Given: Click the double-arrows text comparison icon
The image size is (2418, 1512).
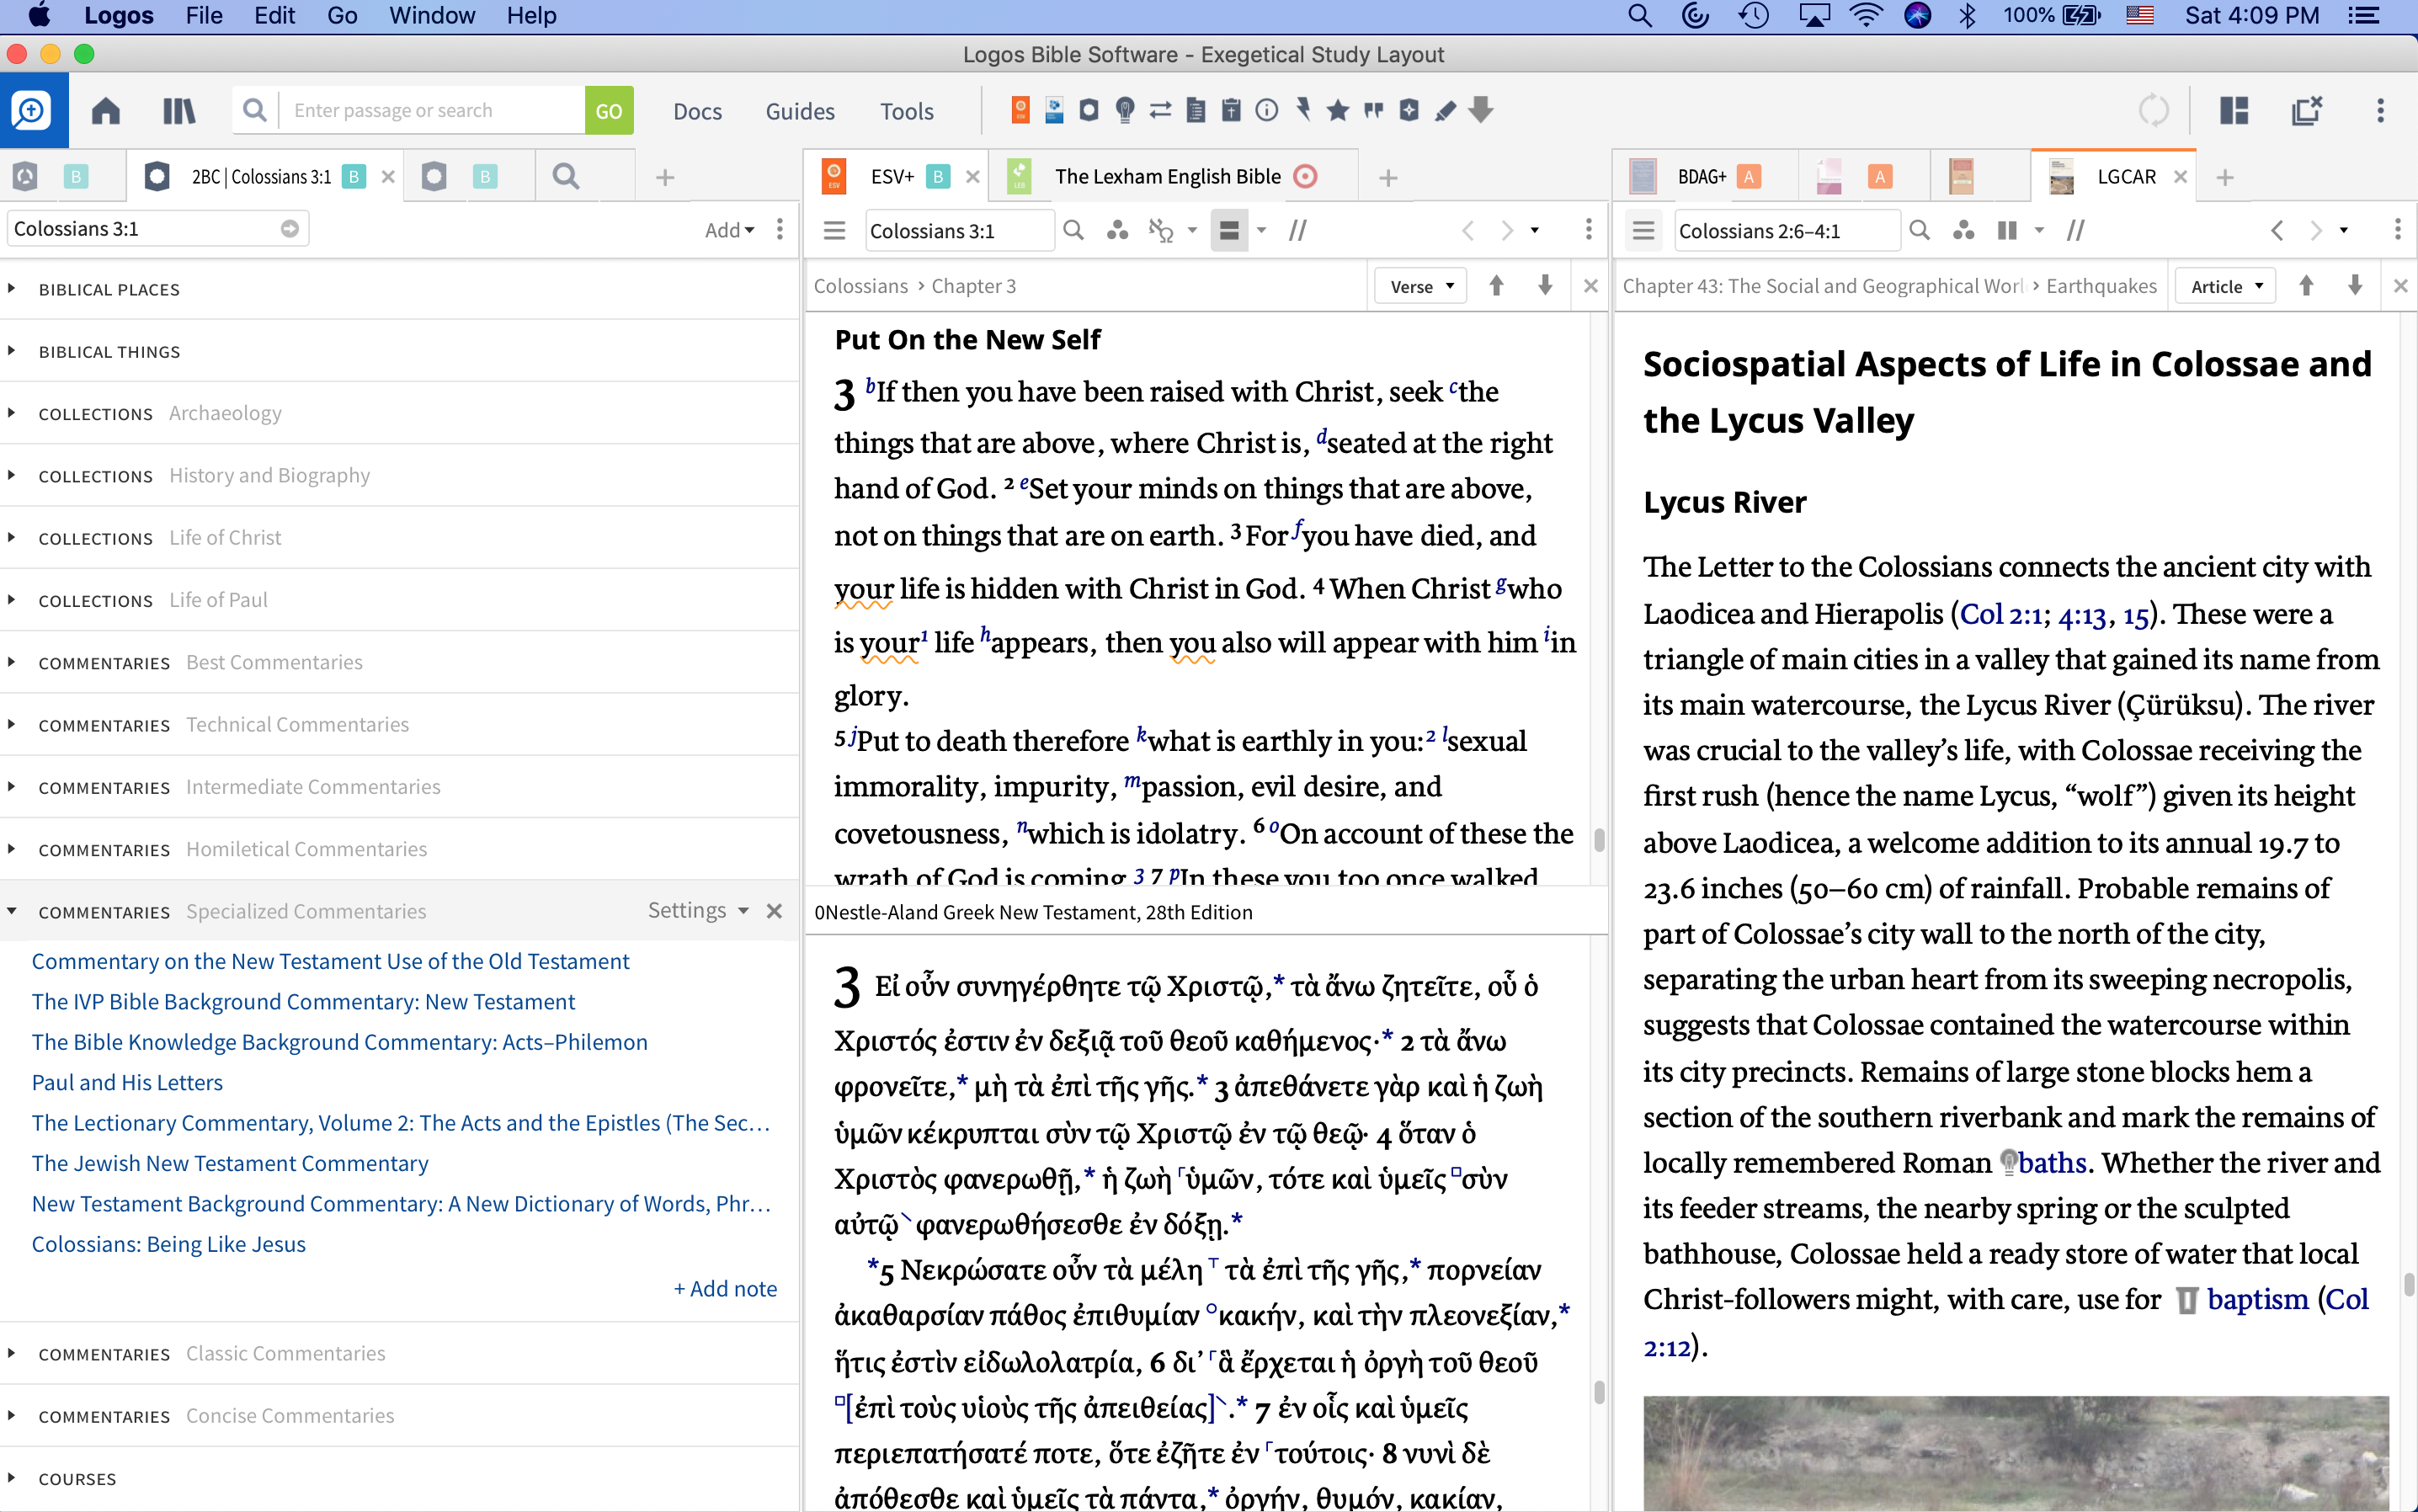Looking at the screenshot, I should coord(1160,110).
